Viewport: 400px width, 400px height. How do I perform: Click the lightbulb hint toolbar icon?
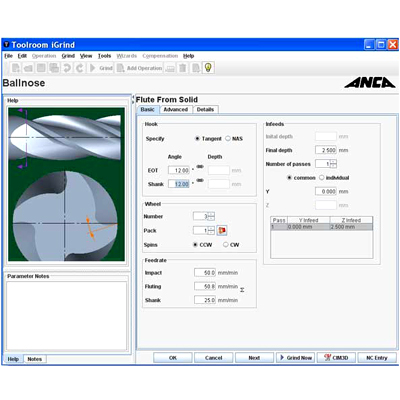pyautogui.click(x=208, y=68)
